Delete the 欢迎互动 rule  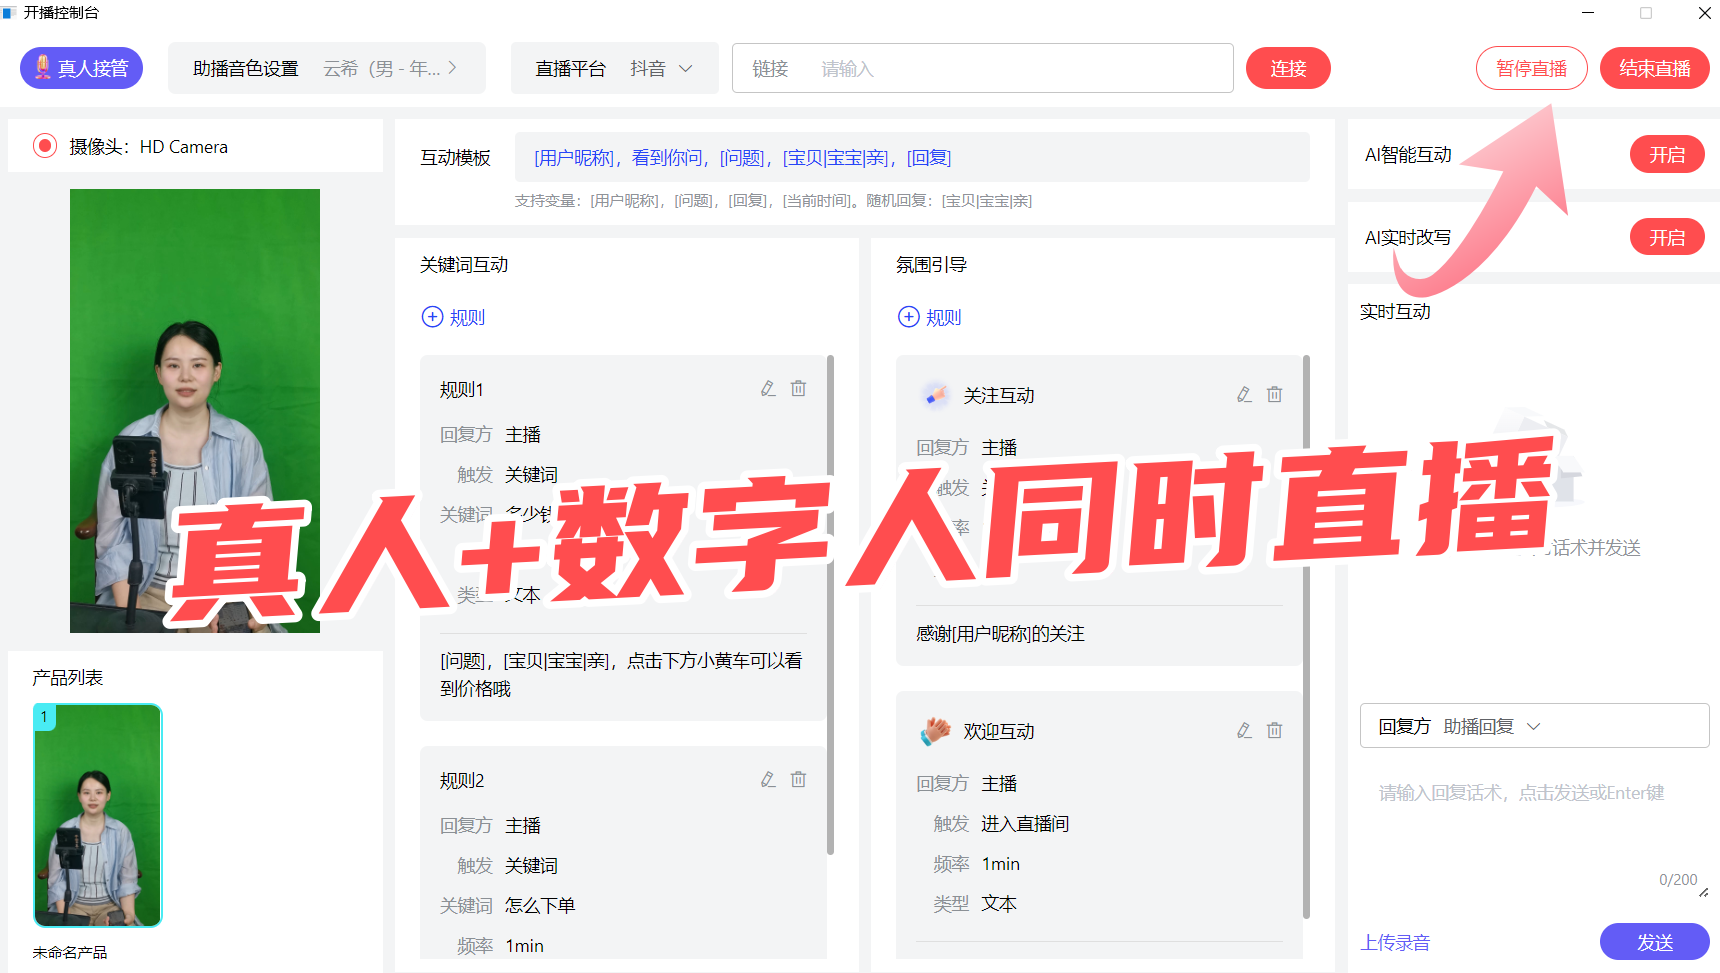point(1274,730)
